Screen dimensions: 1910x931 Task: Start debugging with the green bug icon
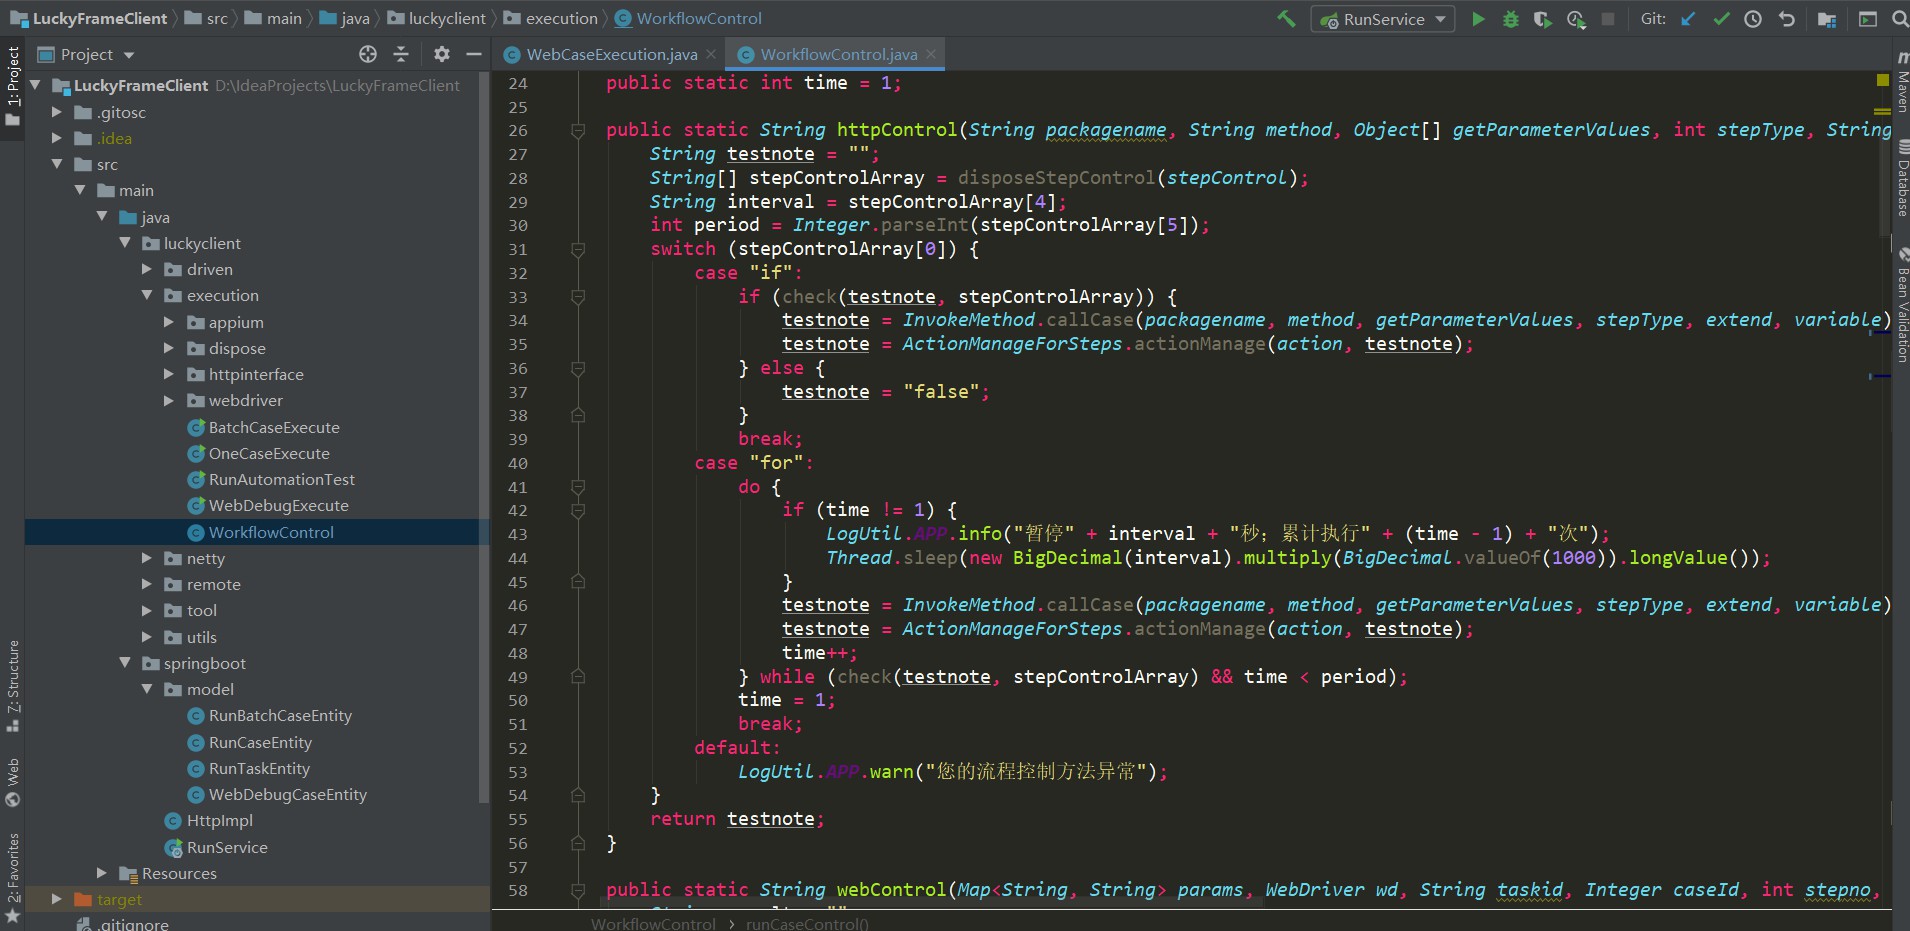[1511, 19]
